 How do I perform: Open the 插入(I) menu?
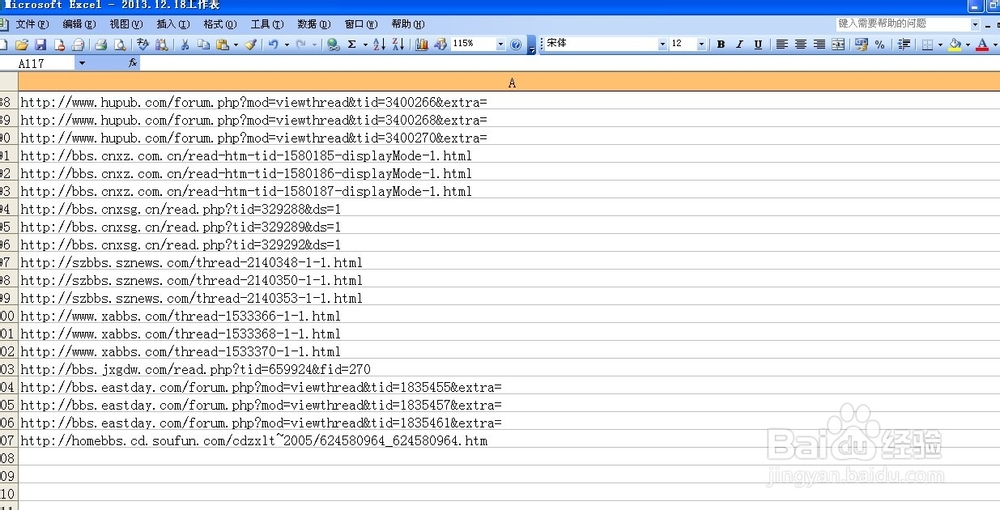tap(173, 24)
